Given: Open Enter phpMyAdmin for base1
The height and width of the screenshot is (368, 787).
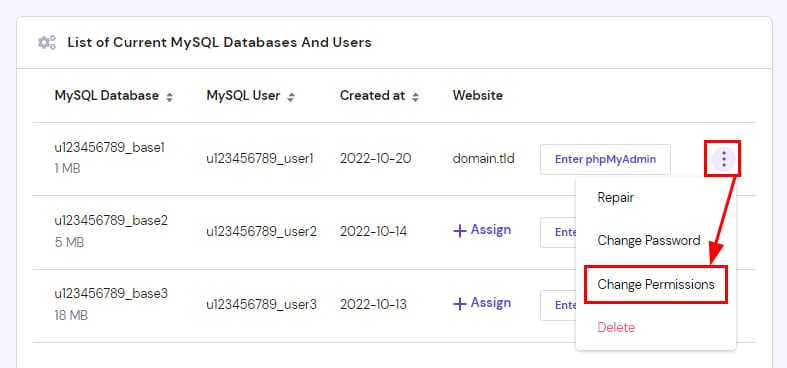Looking at the screenshot, I should pos(605,160).
